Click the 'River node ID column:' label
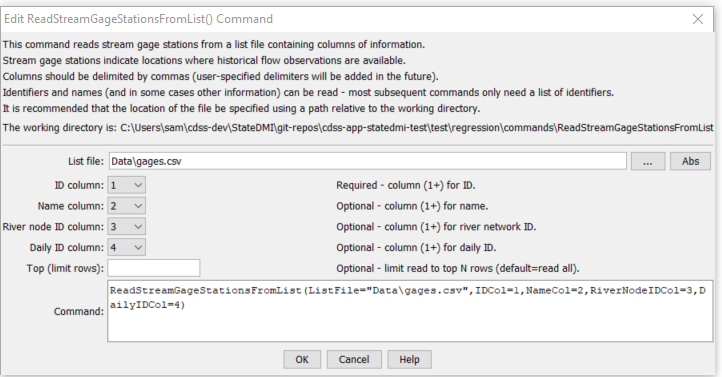 pos(53,227)
